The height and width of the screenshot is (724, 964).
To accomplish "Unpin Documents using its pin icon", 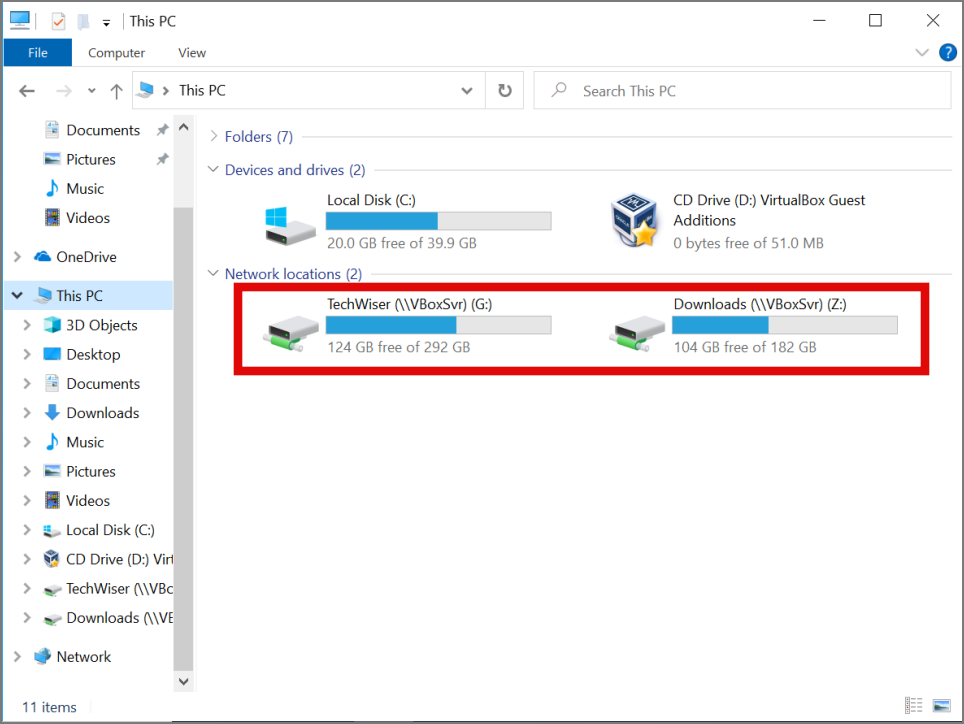I will point(162,130).
